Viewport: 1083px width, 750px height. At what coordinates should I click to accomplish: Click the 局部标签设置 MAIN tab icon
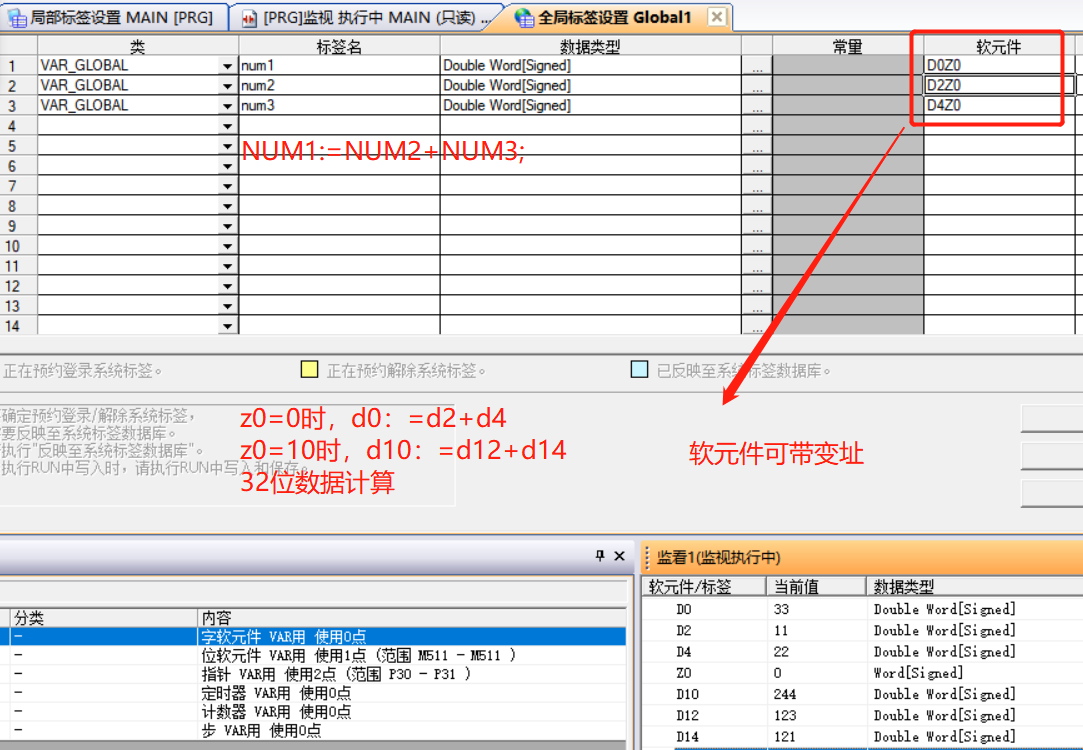point(18,18)
